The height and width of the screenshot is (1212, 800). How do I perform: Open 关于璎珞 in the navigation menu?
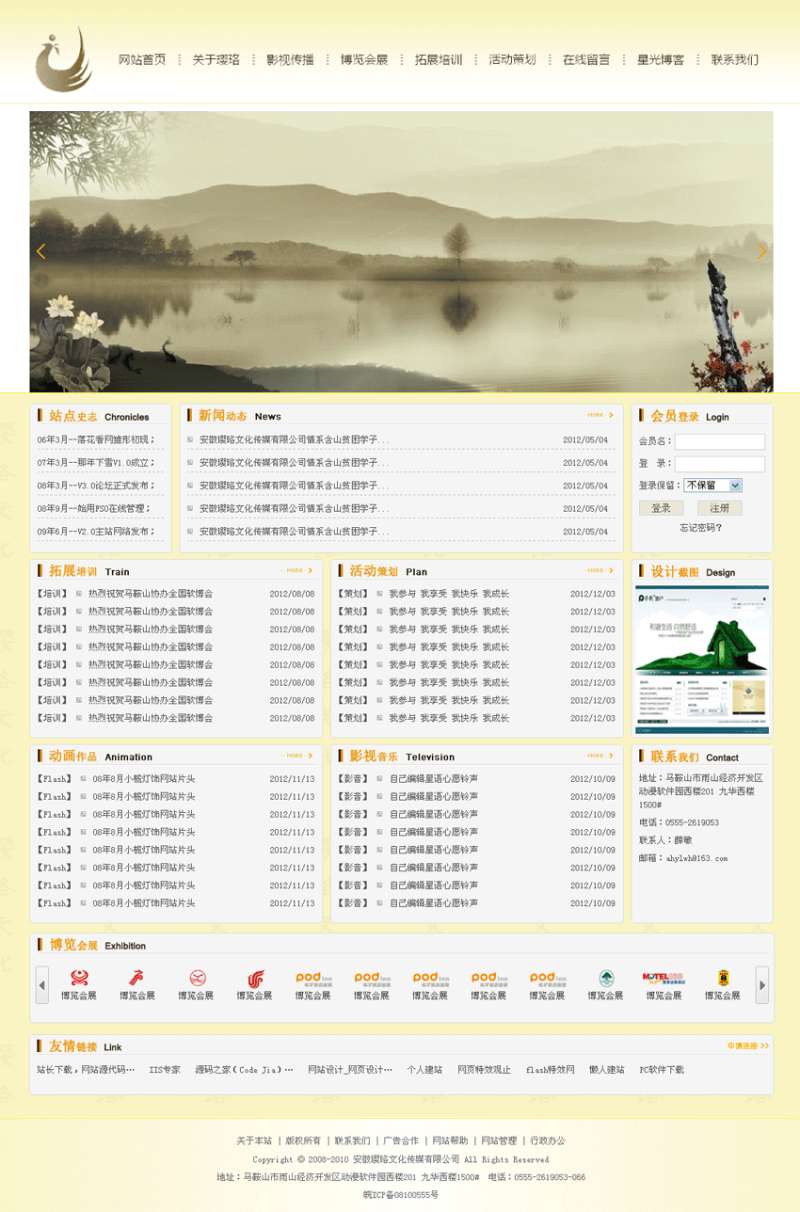pyautogui.click(x=216, y=60)
